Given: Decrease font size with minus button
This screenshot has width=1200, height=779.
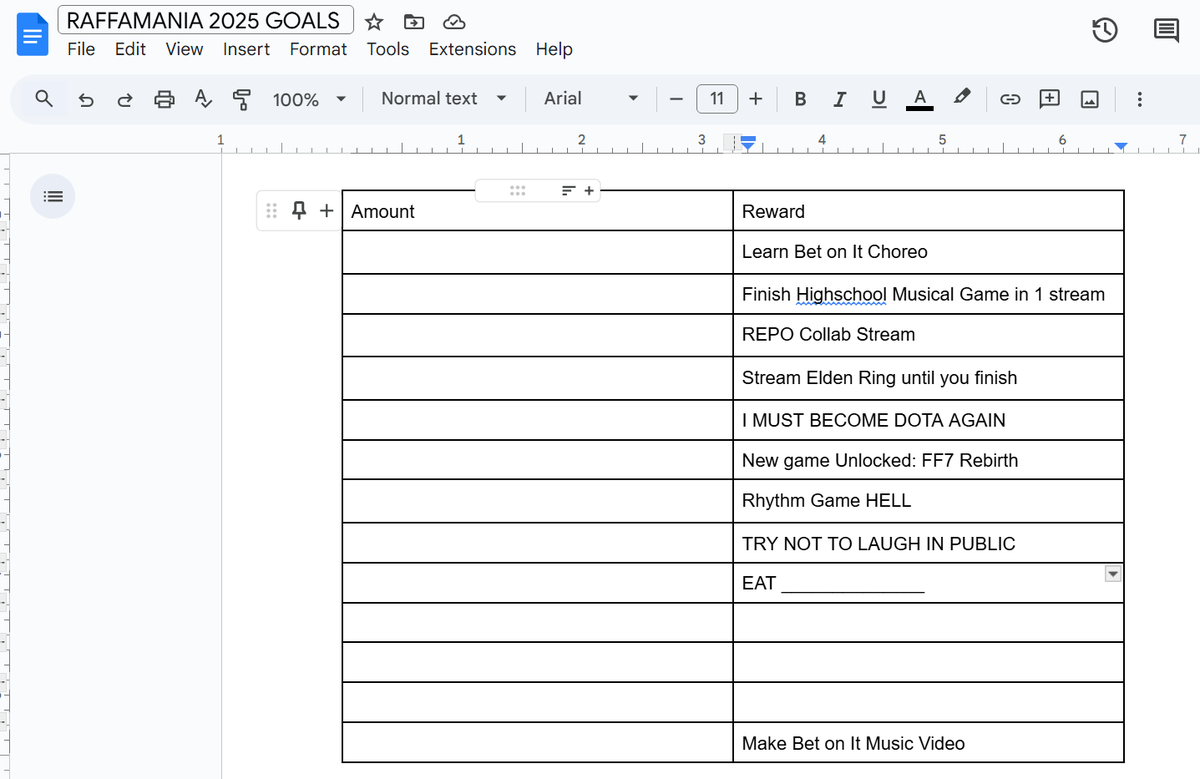Looking at the screenshot, I should [x=677, y=99].
